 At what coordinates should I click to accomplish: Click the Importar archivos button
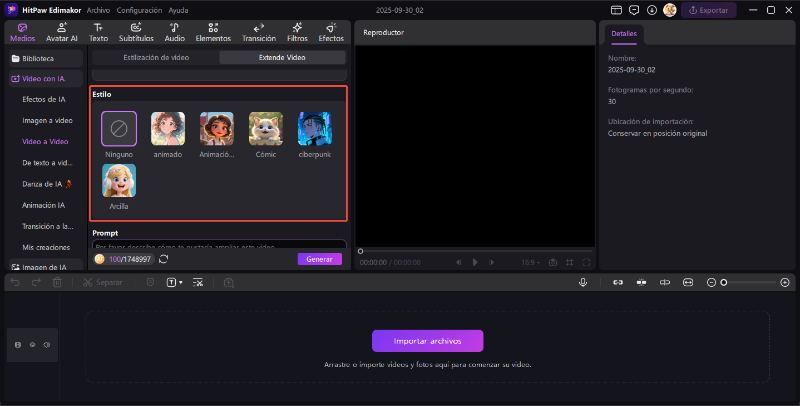427,341
